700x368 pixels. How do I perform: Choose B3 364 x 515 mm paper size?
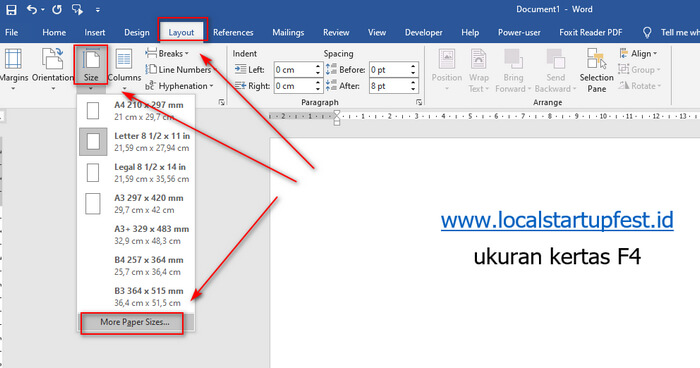(x=136, y=297)
